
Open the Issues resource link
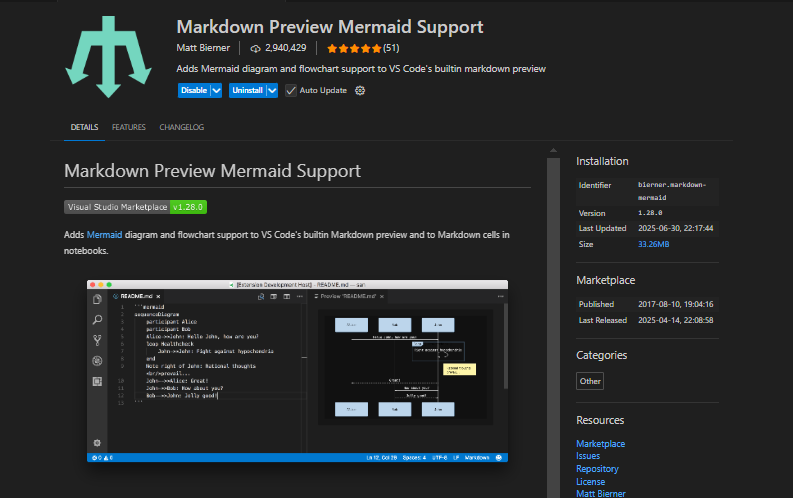coord(588,456)
